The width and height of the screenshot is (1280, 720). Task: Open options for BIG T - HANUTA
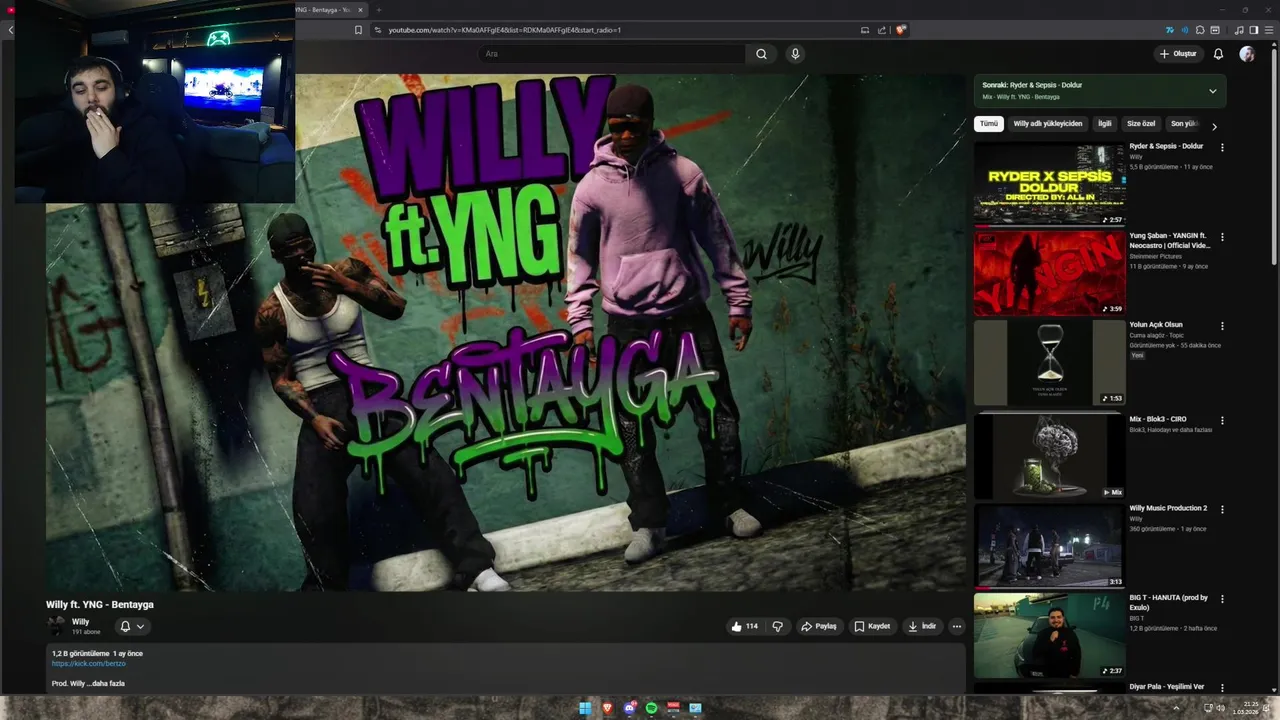pos(1222,599)
